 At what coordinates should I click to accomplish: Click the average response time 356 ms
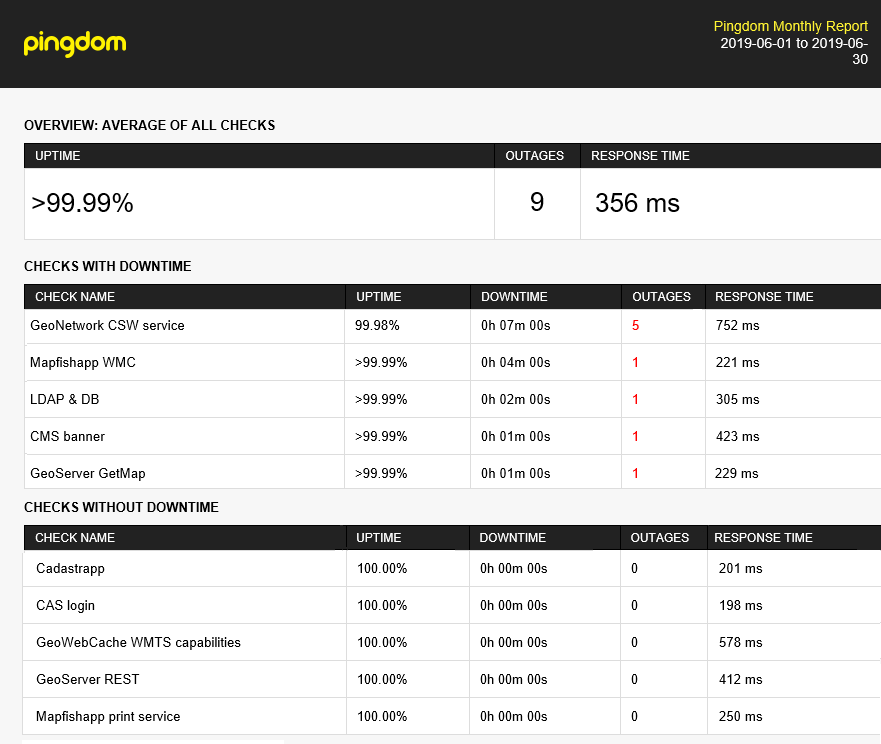point(637,203)
